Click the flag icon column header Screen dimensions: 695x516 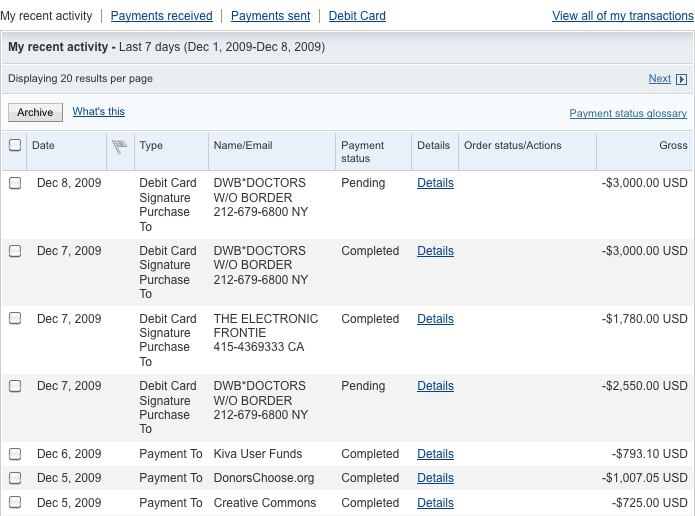click(119, 146)
